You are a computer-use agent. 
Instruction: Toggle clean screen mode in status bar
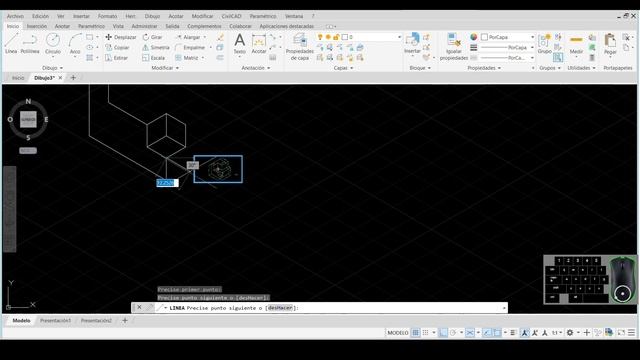[x=621, y=333]
